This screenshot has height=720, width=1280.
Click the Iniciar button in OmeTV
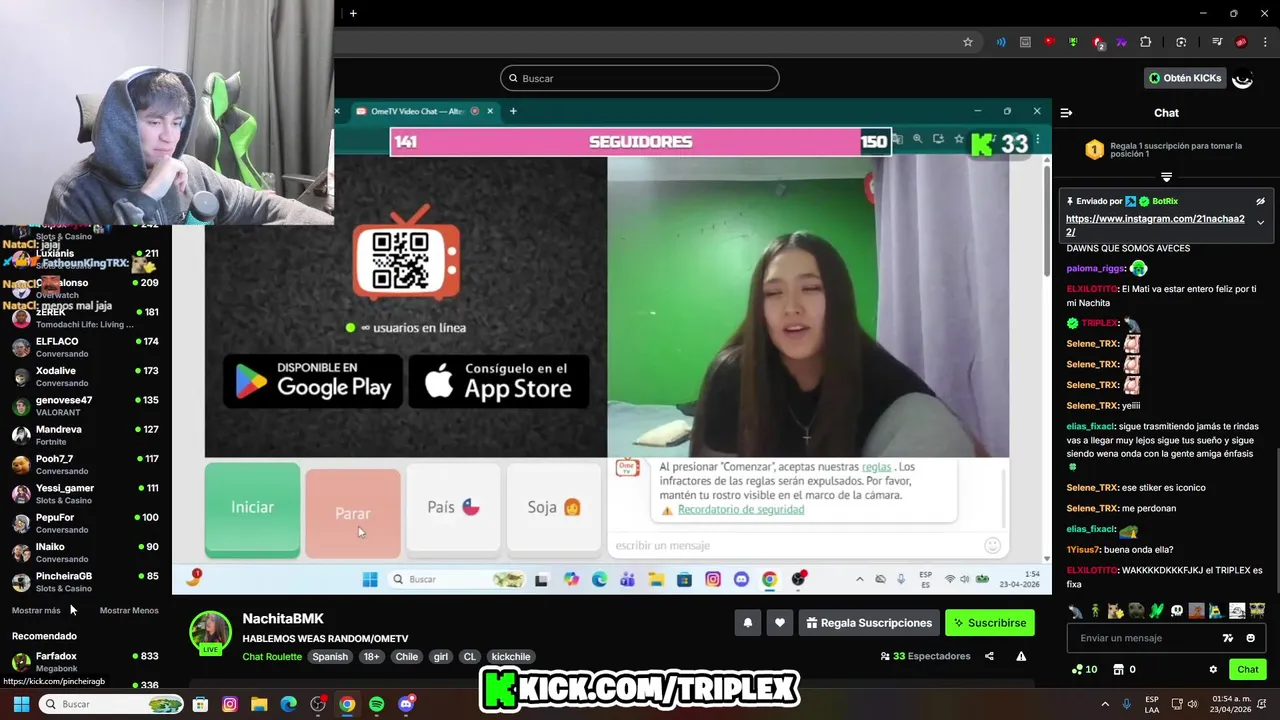click(252, 508)
